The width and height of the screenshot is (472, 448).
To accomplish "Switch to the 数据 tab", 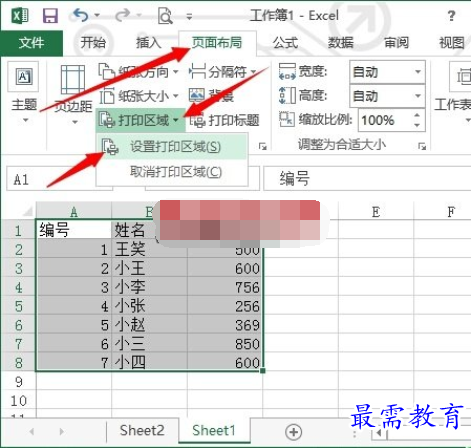I will click(x=341, y=43).
